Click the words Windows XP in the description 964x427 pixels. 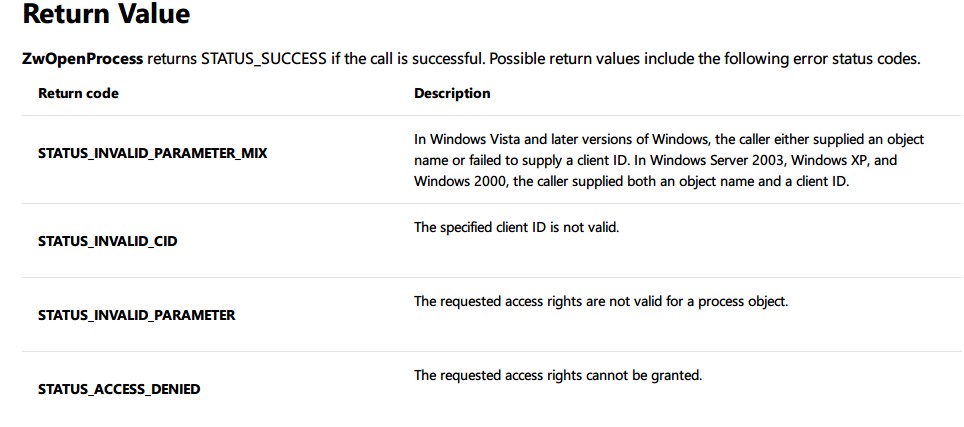[831, 161]
